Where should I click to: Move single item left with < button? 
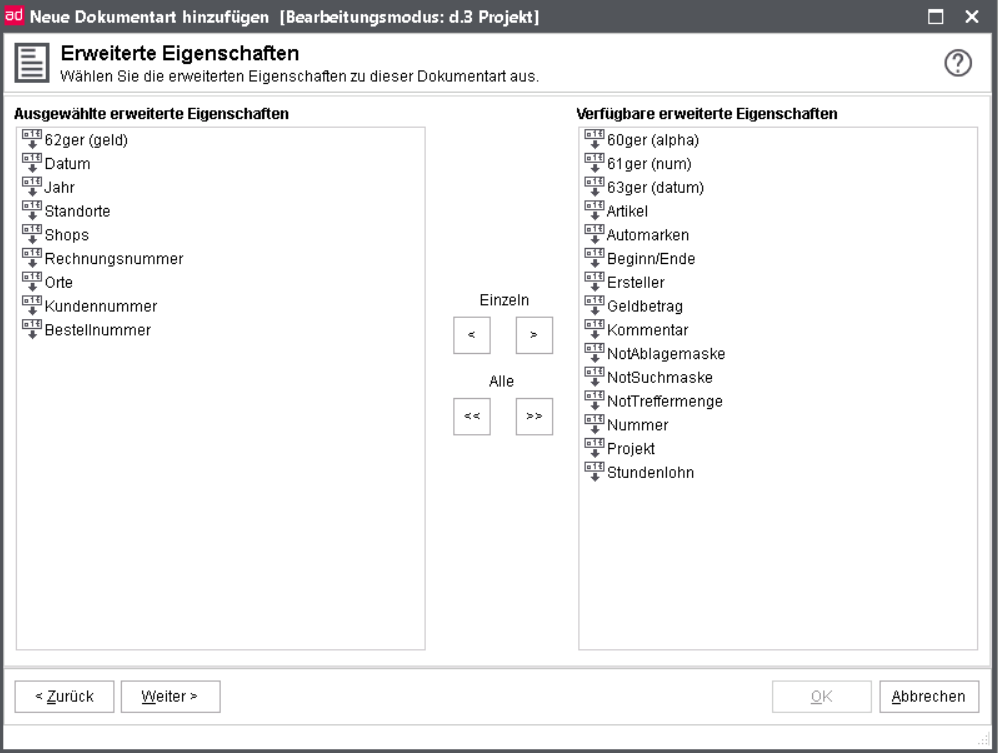coord(472,335)
